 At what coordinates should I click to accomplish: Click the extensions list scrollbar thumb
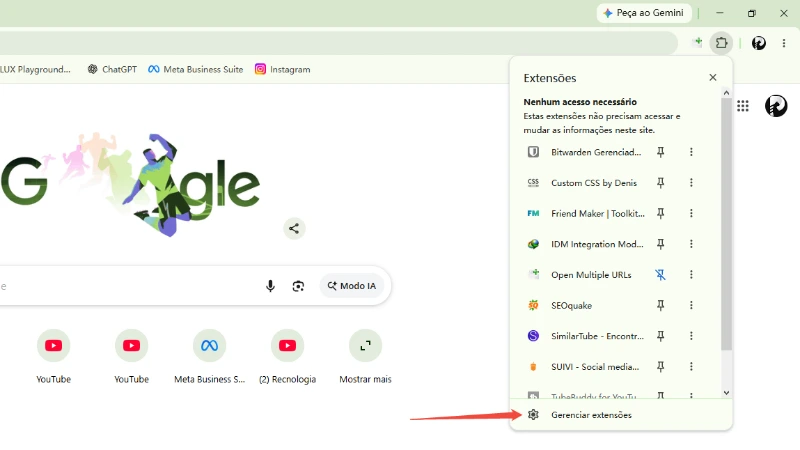click(727, 224)
